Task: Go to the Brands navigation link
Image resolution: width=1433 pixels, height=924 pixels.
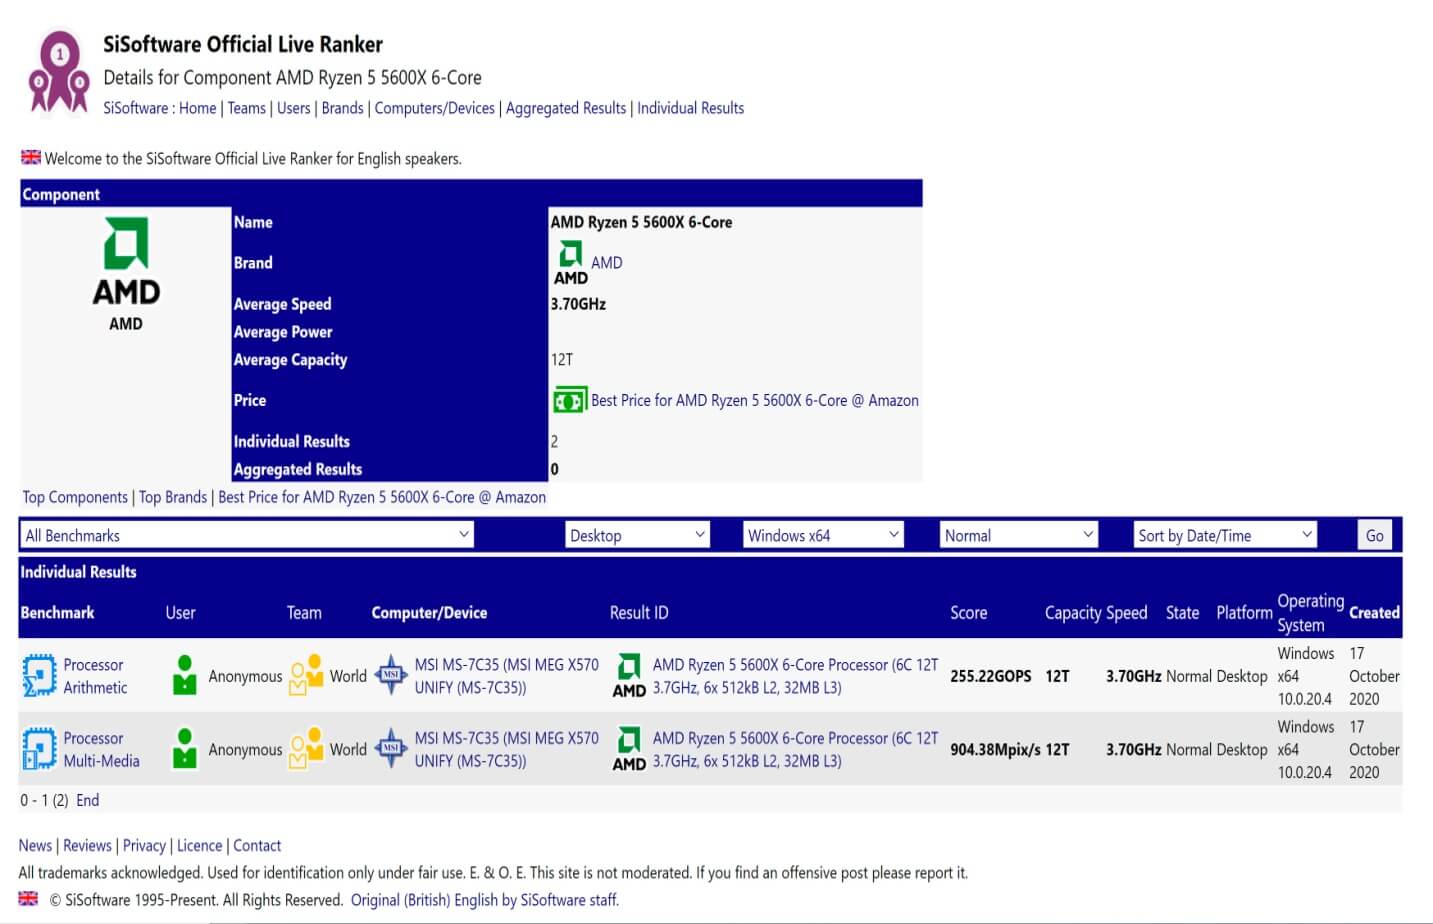Action: (x=342, y=108)
